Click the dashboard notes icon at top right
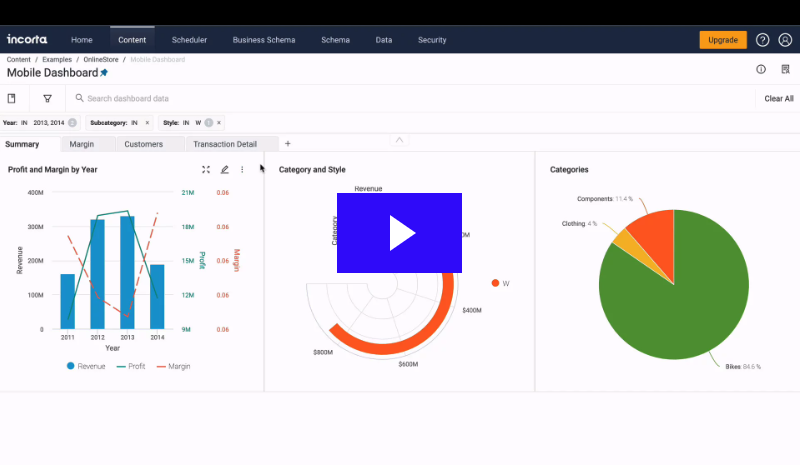This screenshot has width=800, height=465. [785, 69]
